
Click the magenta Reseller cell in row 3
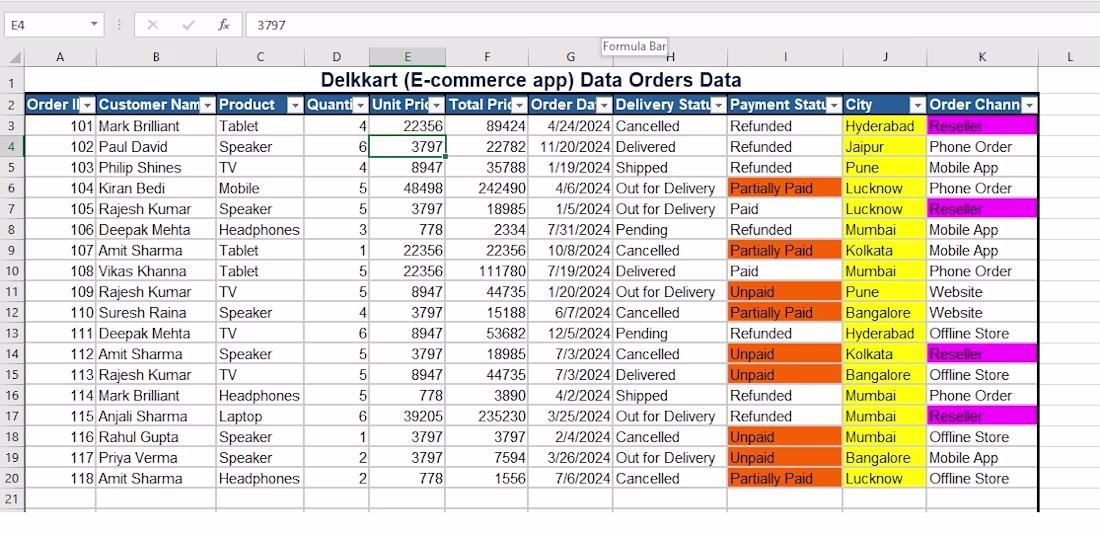tap(982, 126)
